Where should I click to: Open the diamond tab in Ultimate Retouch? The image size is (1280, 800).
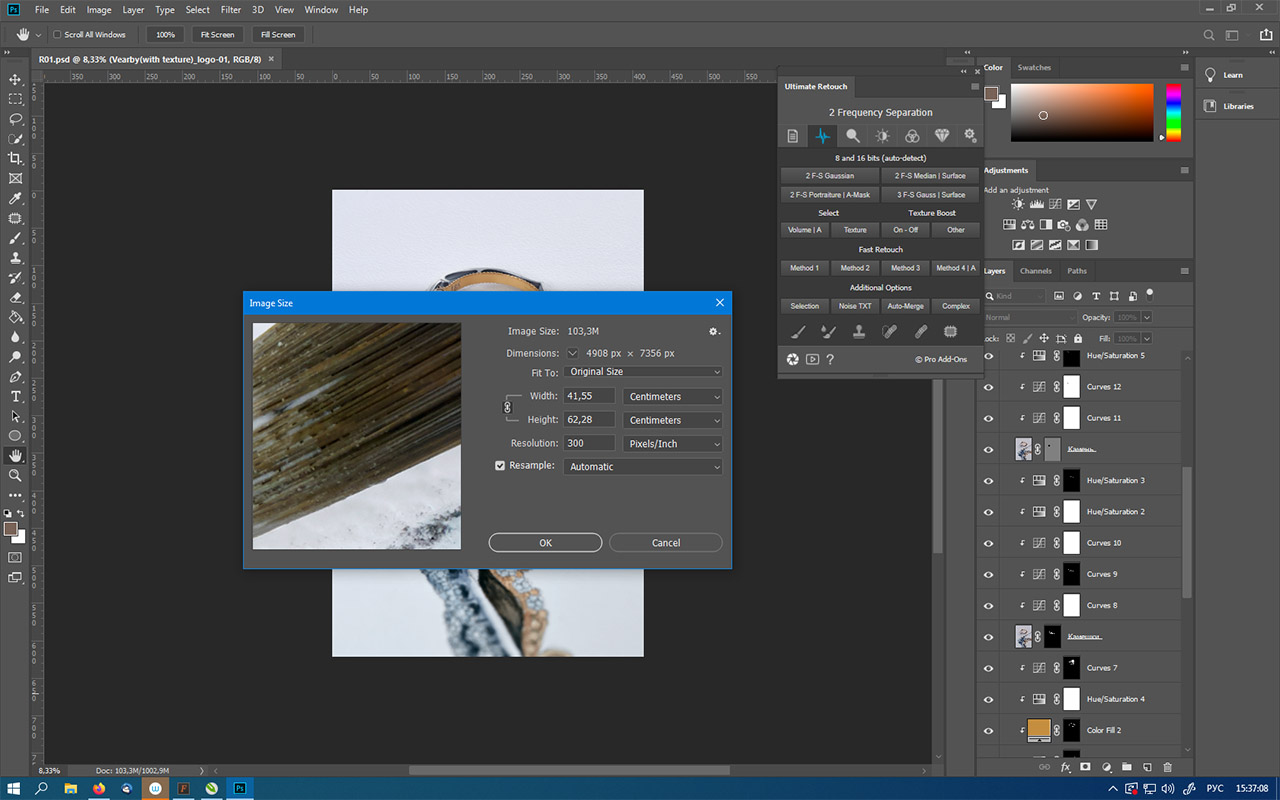(x=941, y=136)
